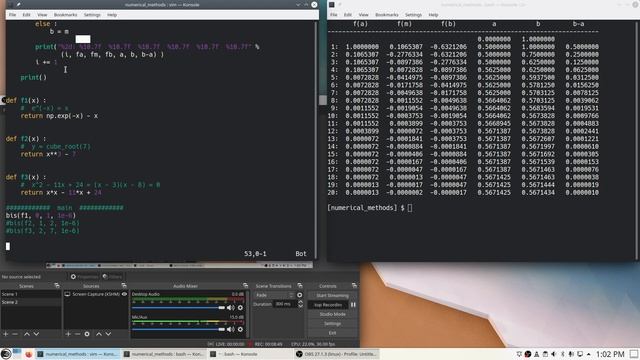This screenshot has width=640, height=360.
Task: Move source up in Sources panel
Action: (99, 334)
